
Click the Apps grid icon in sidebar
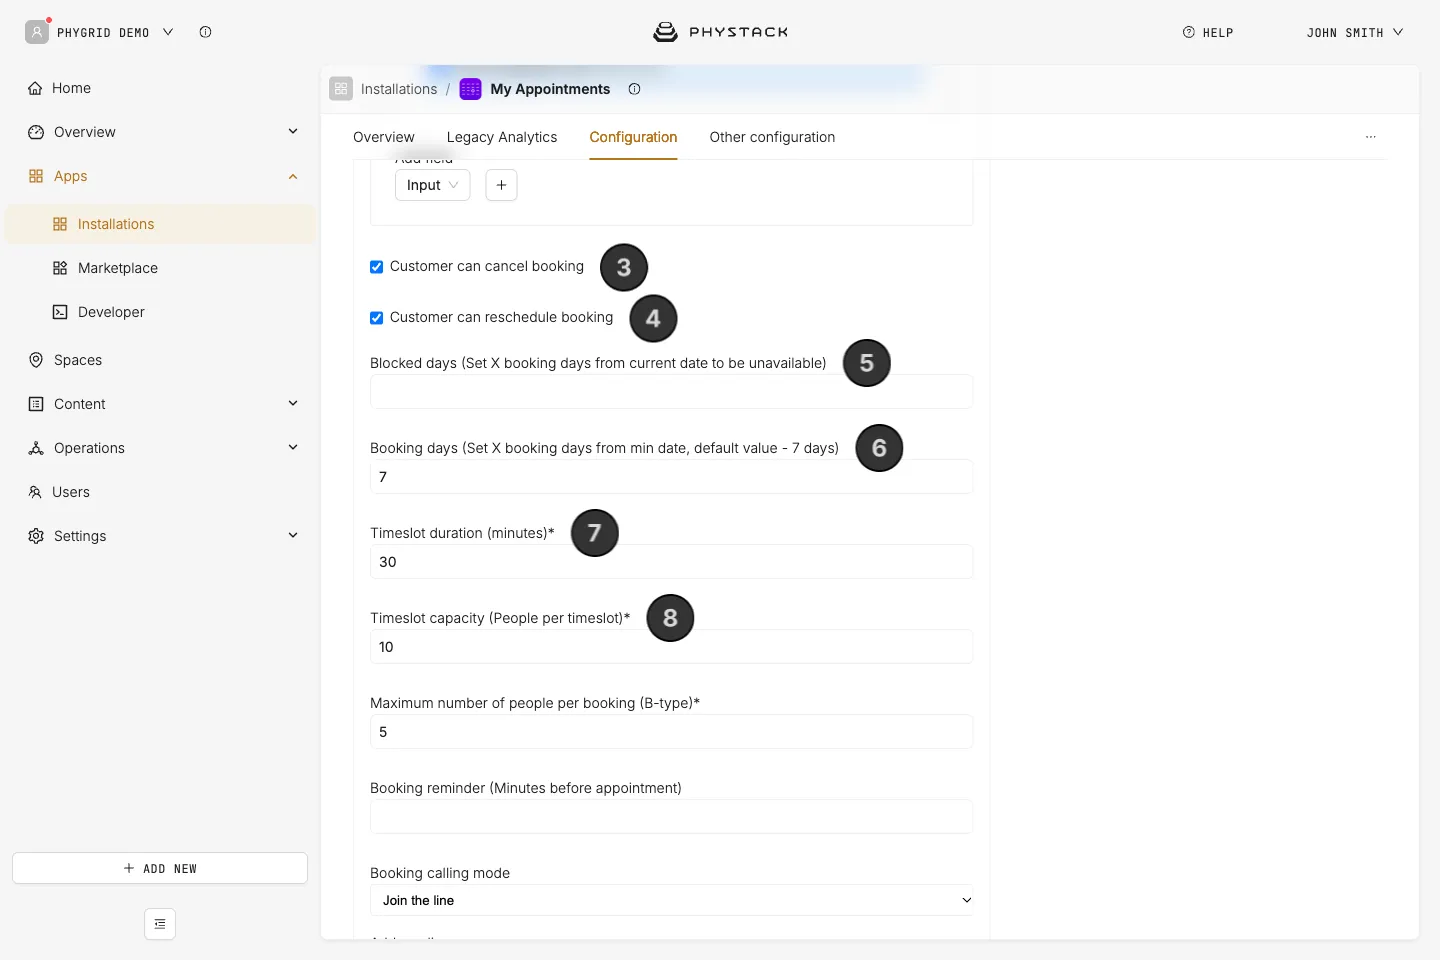[36, 176]
